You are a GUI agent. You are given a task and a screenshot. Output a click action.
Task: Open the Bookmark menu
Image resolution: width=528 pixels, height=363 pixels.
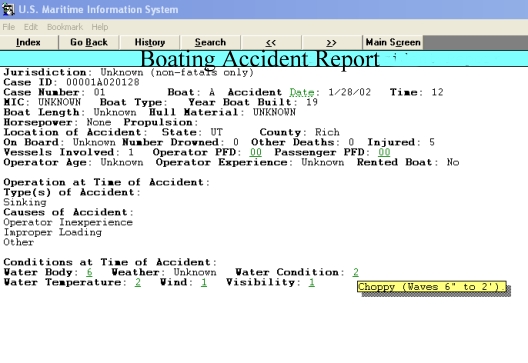click(x=65, y=27)
